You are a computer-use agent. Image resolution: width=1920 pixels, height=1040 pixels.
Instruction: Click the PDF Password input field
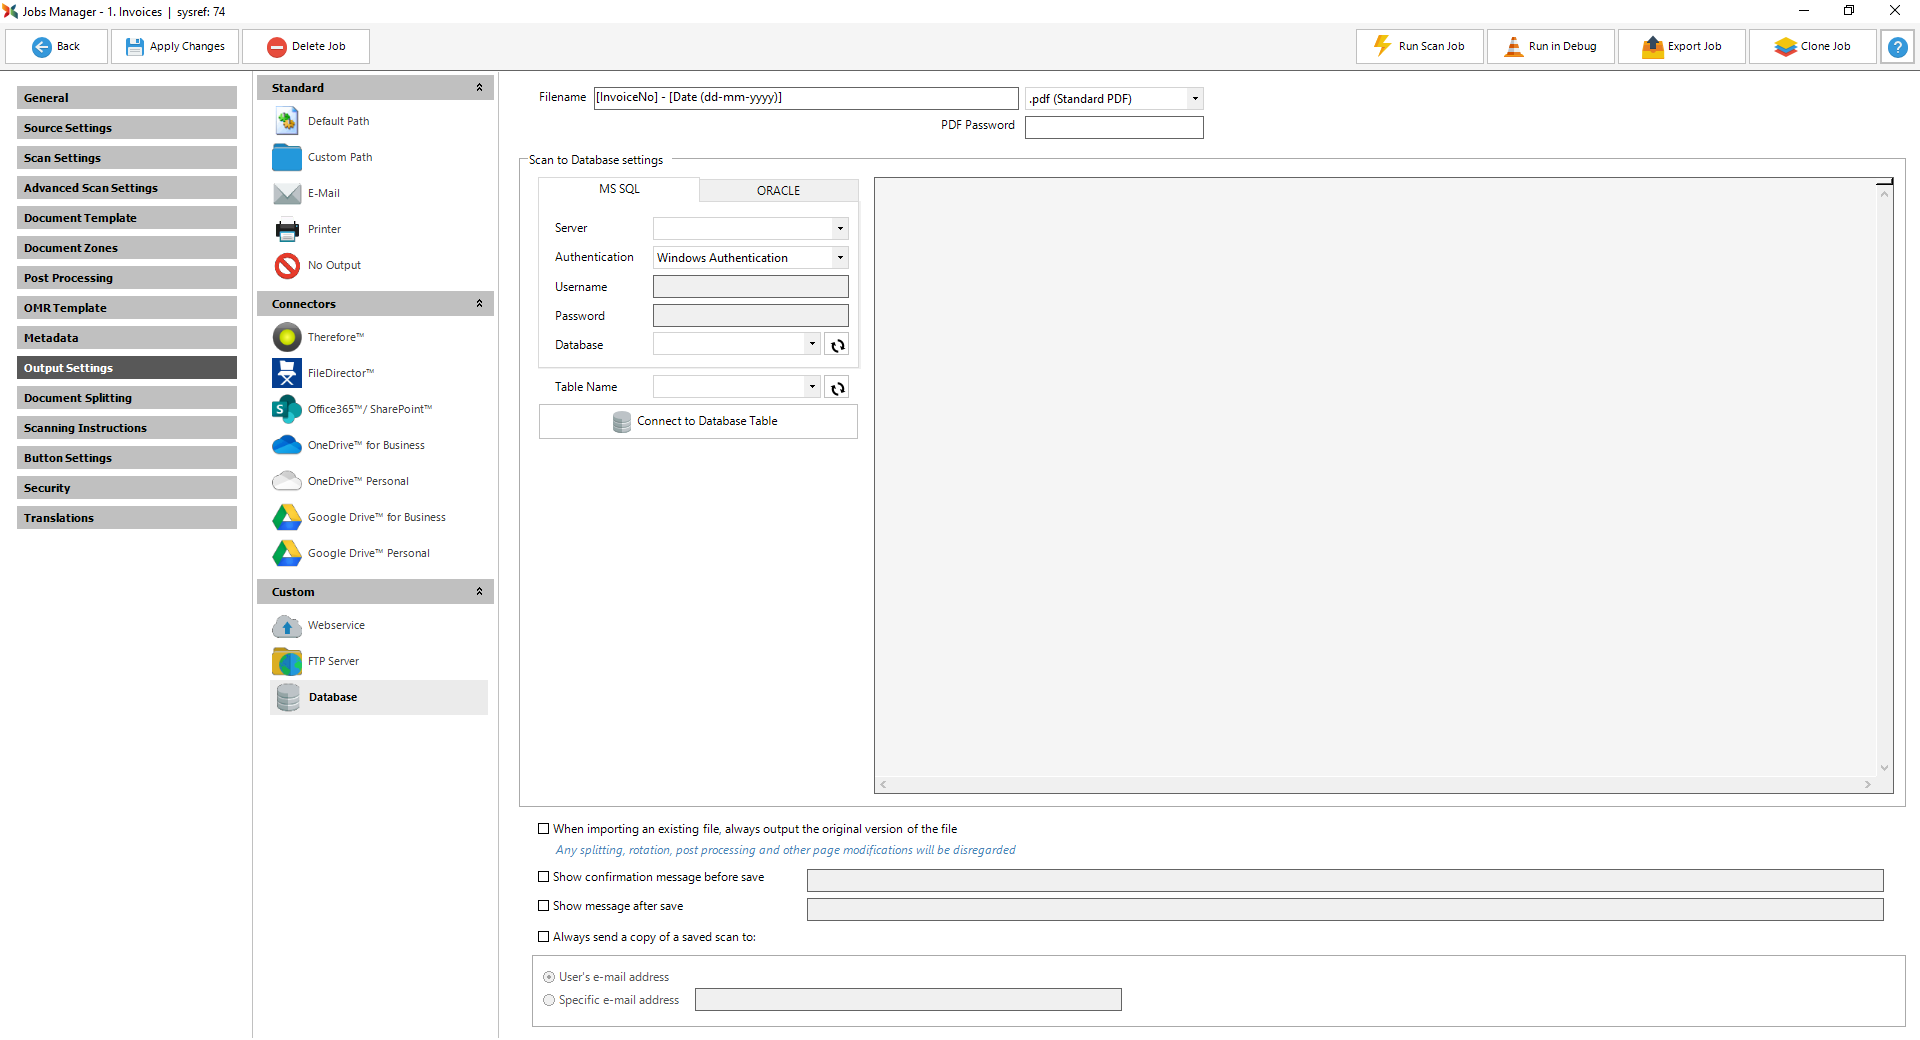tap(1113, 128)
